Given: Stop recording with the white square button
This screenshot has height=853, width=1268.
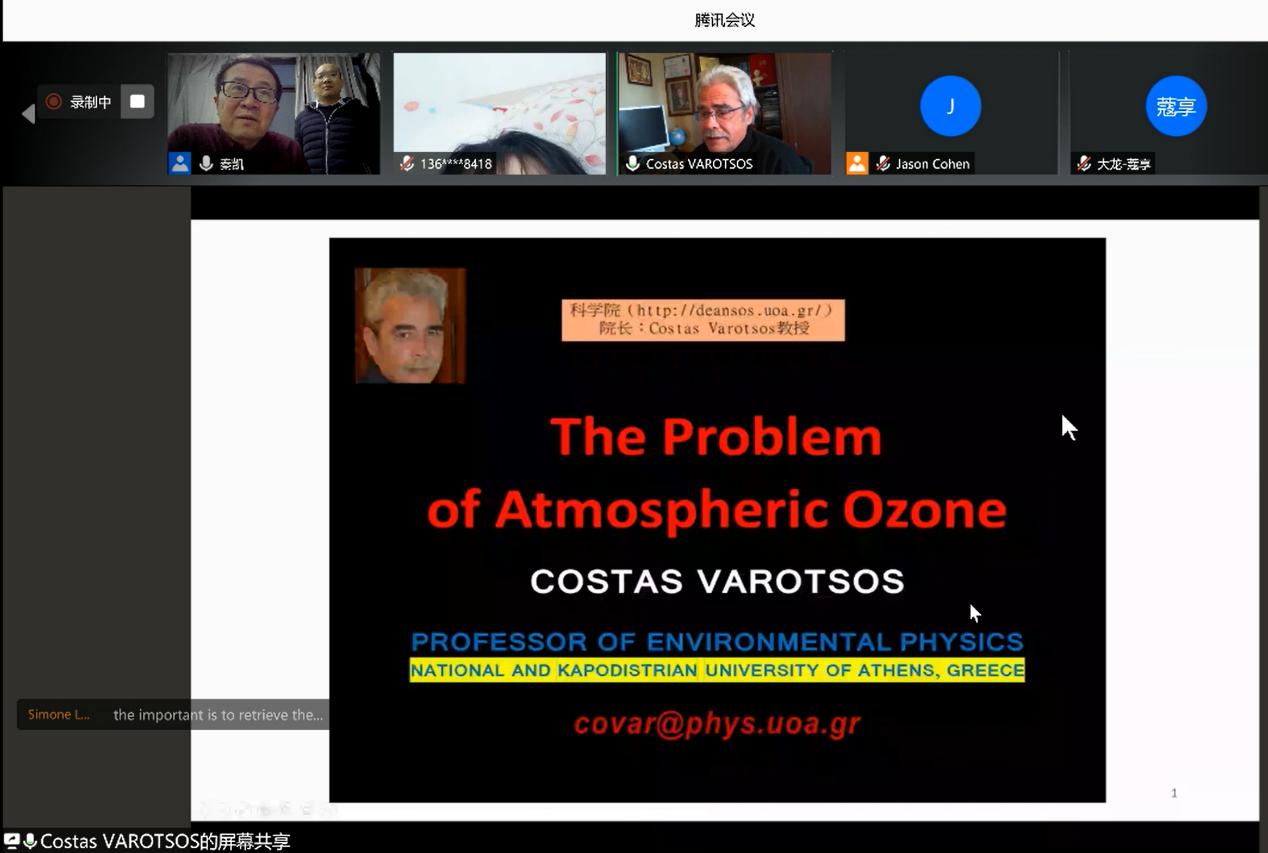Looking at the screenshot, I should pyautogui.click(x=137, y=102).
